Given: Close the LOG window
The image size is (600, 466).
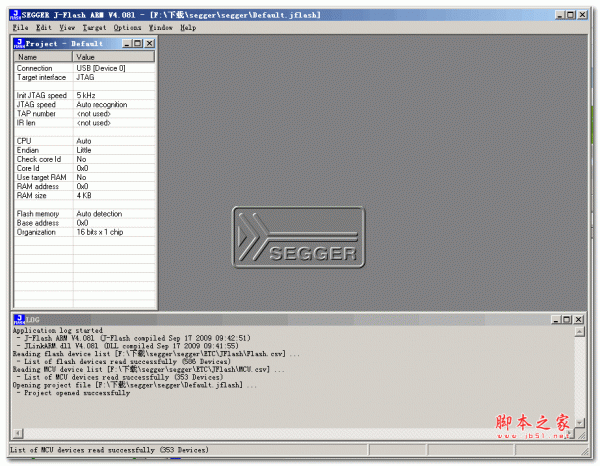Looking at the screenshot, I should click(579, 319).
